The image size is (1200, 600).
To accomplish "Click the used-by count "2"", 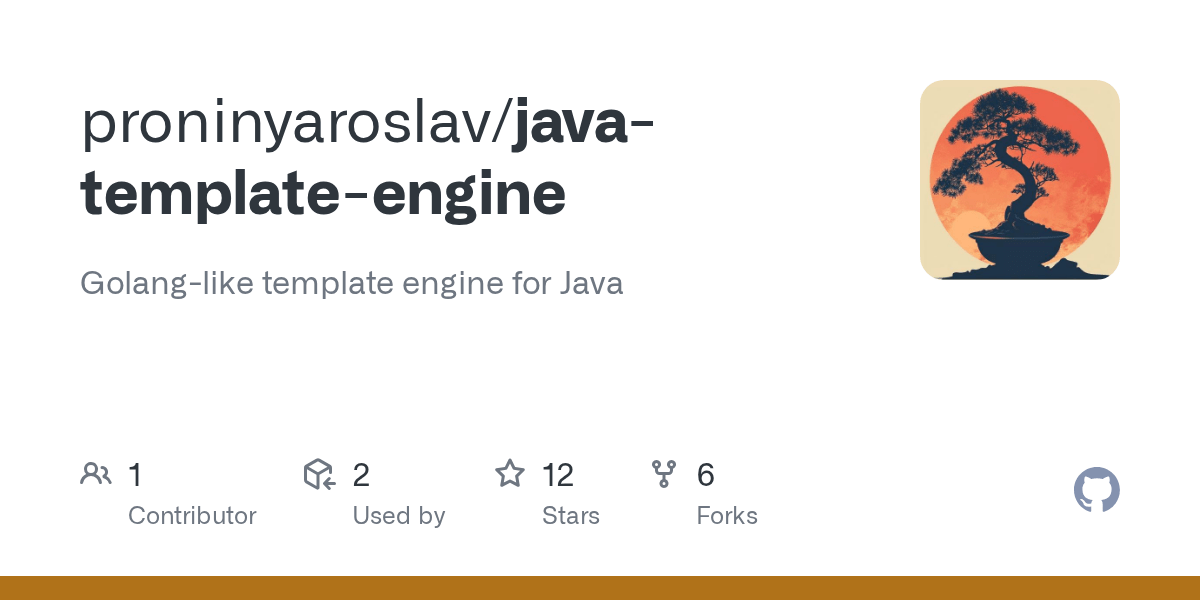I will point(361,475).
